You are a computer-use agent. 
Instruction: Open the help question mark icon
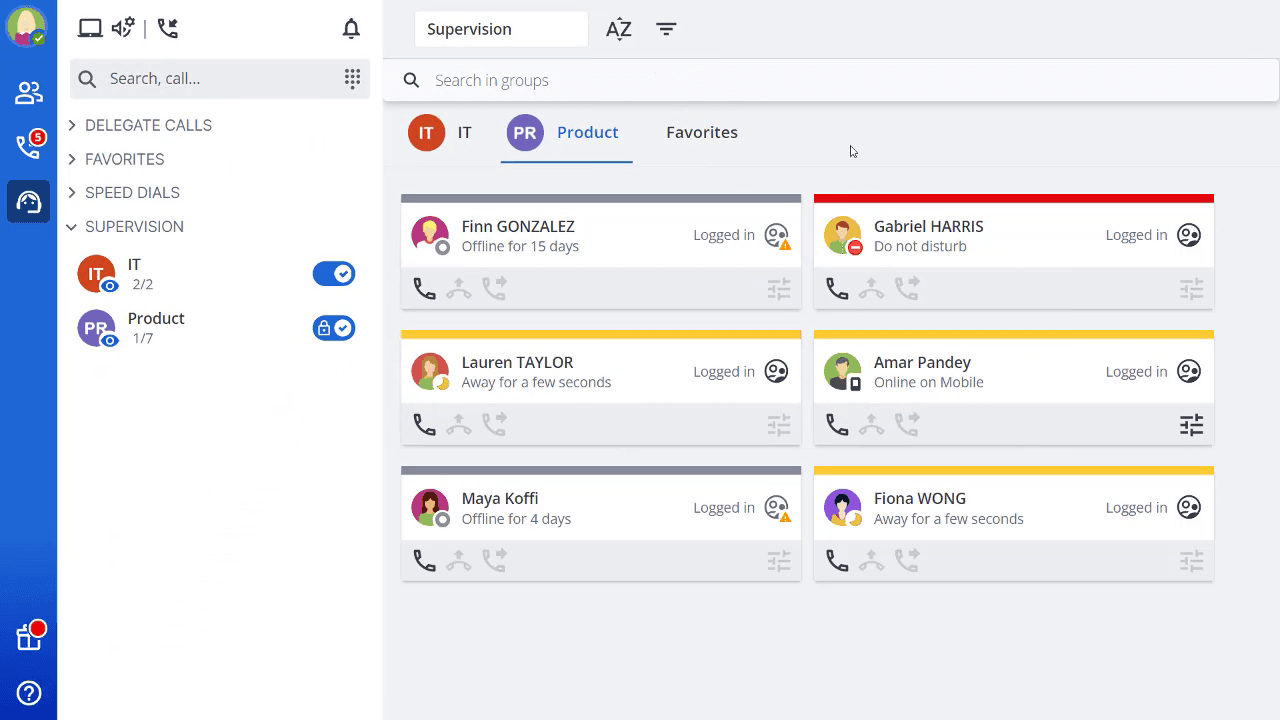[x=29, y=692]
